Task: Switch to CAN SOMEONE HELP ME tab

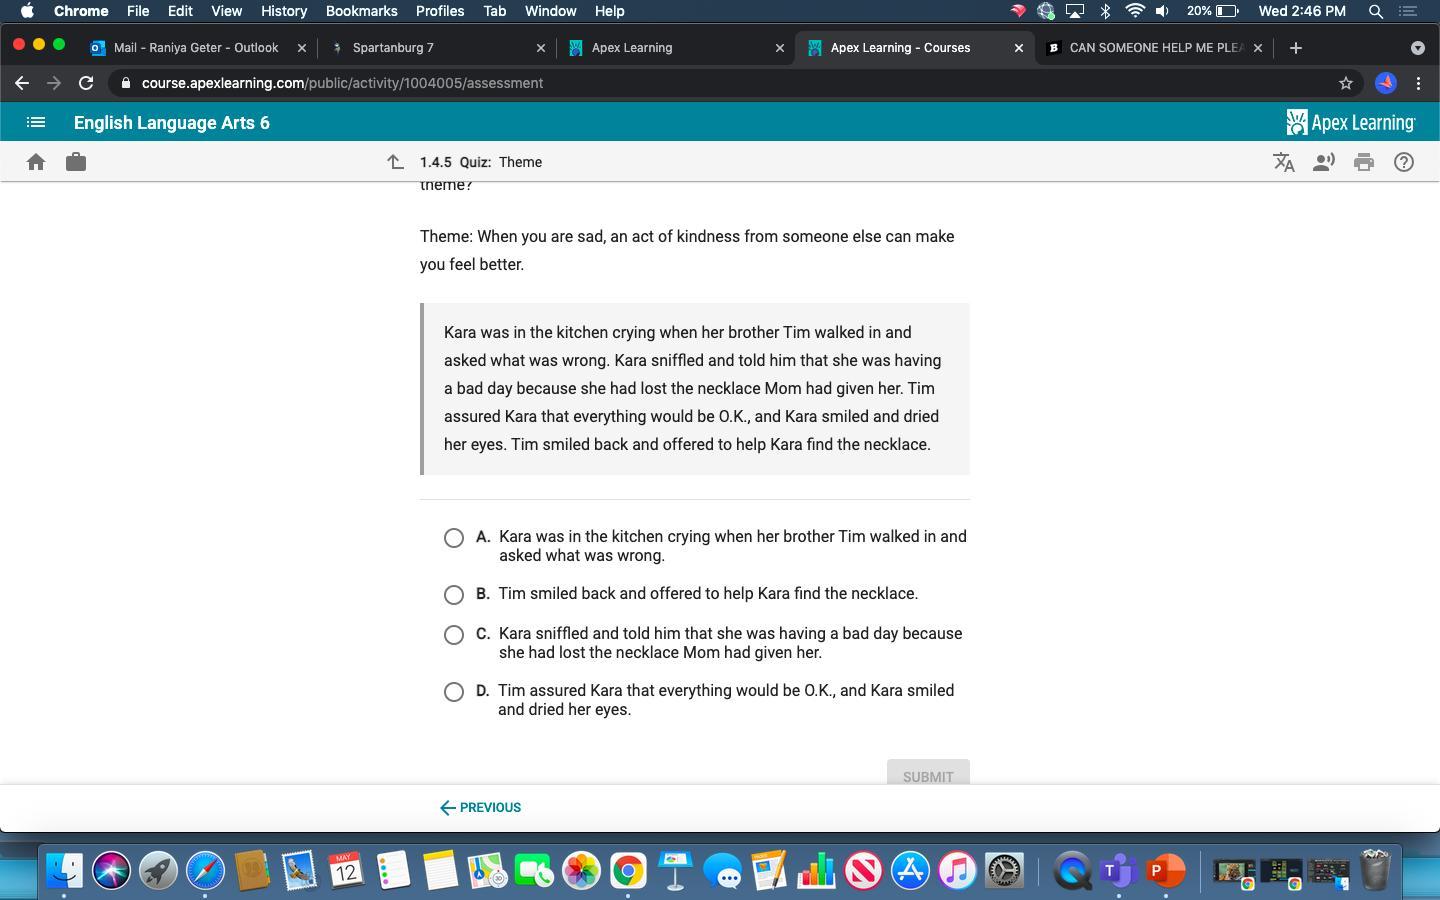Action: (x=1156, y=47)
